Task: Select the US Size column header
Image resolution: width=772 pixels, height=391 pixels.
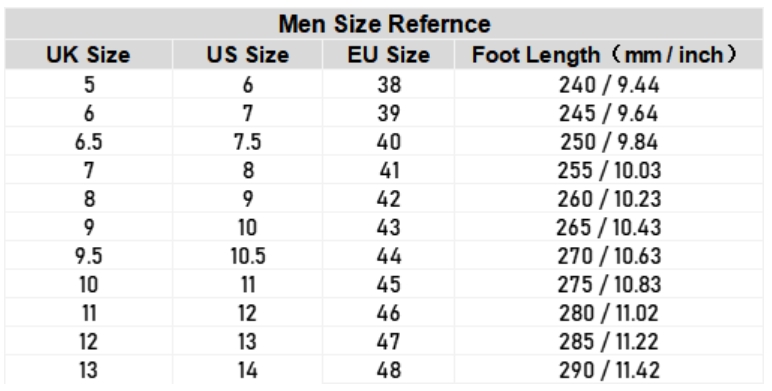Action: [x=248, y=55]
